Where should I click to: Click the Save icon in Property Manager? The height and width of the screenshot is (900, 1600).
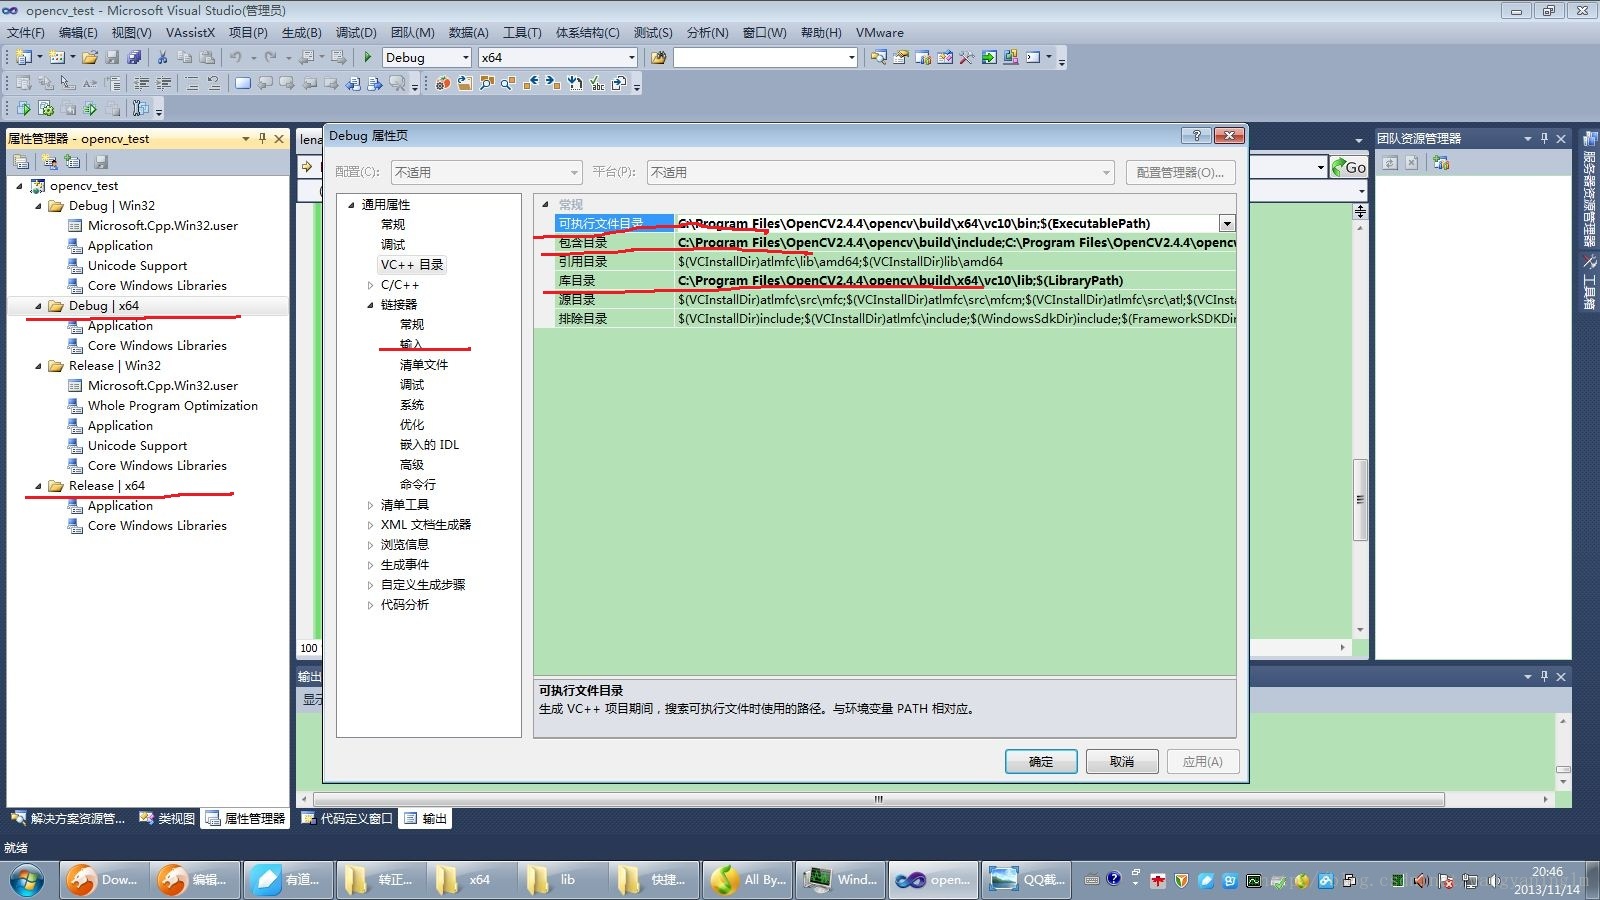100,161
